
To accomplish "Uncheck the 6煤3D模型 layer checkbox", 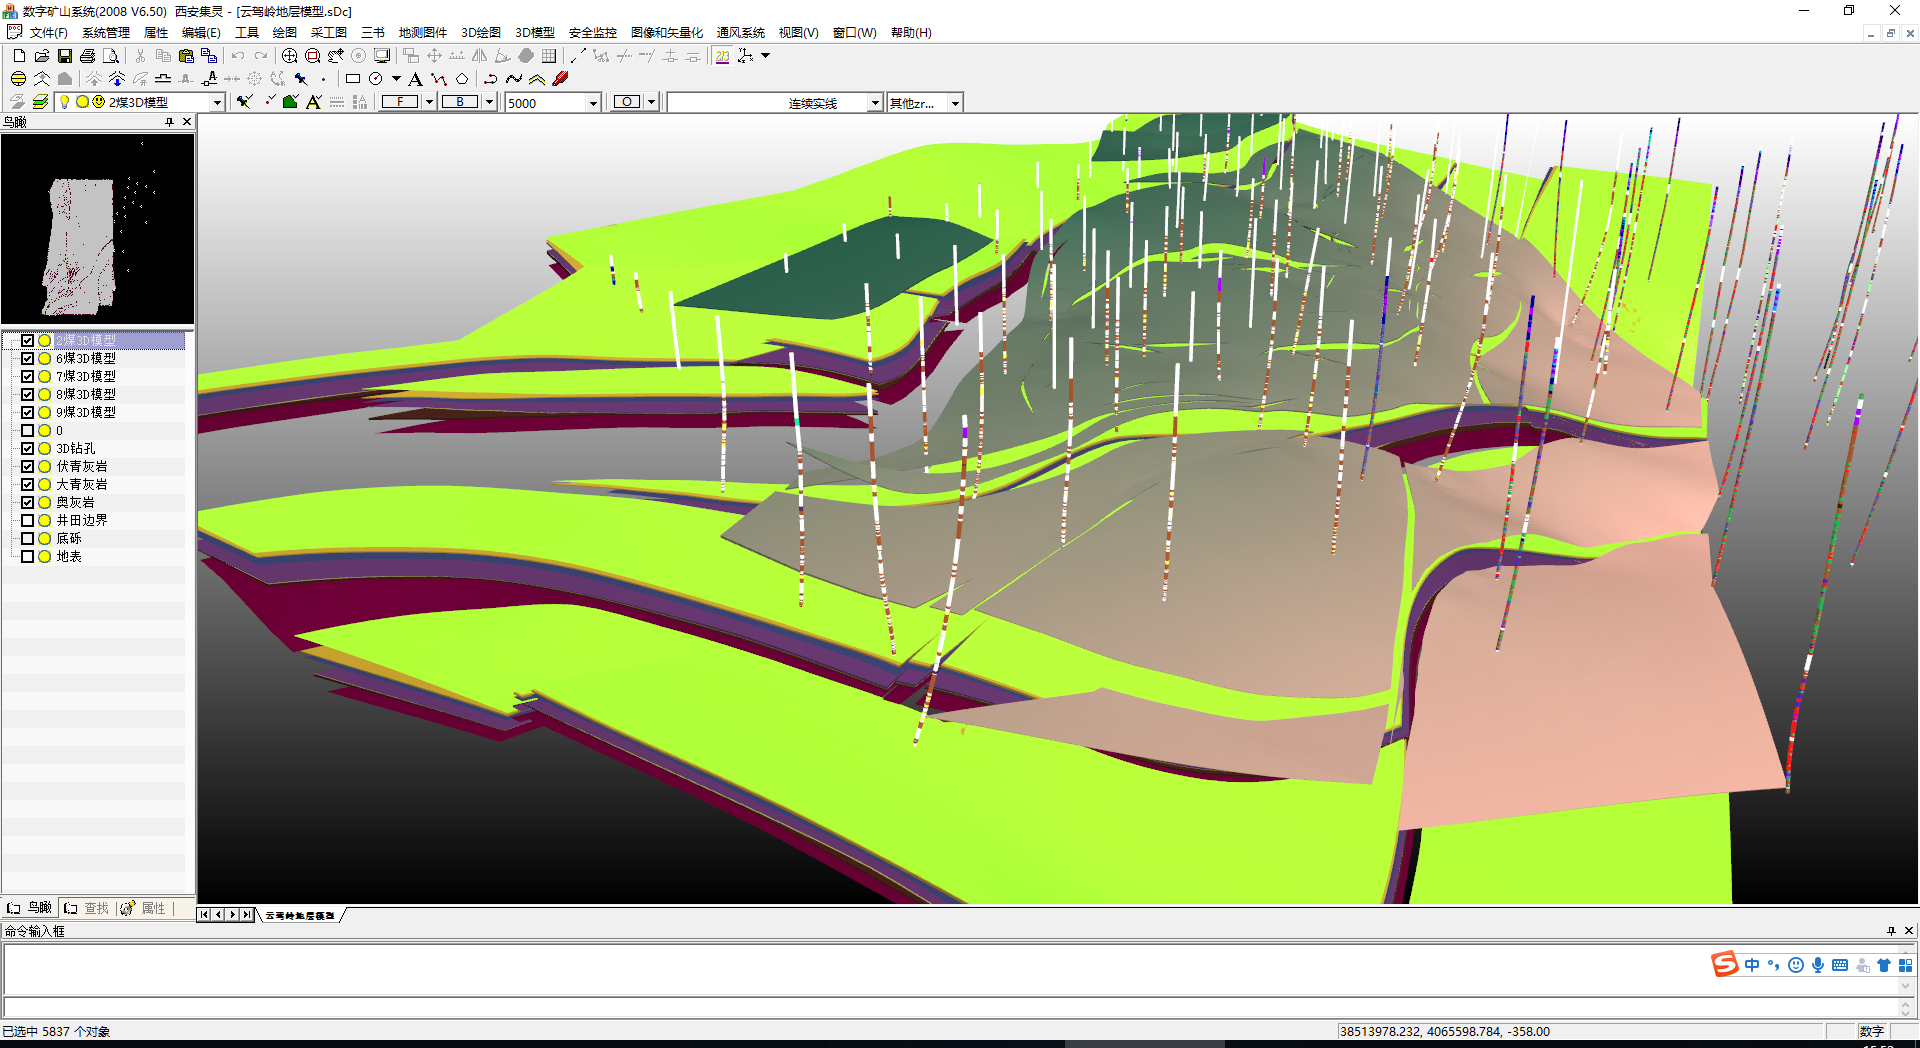I will (28, 358).
